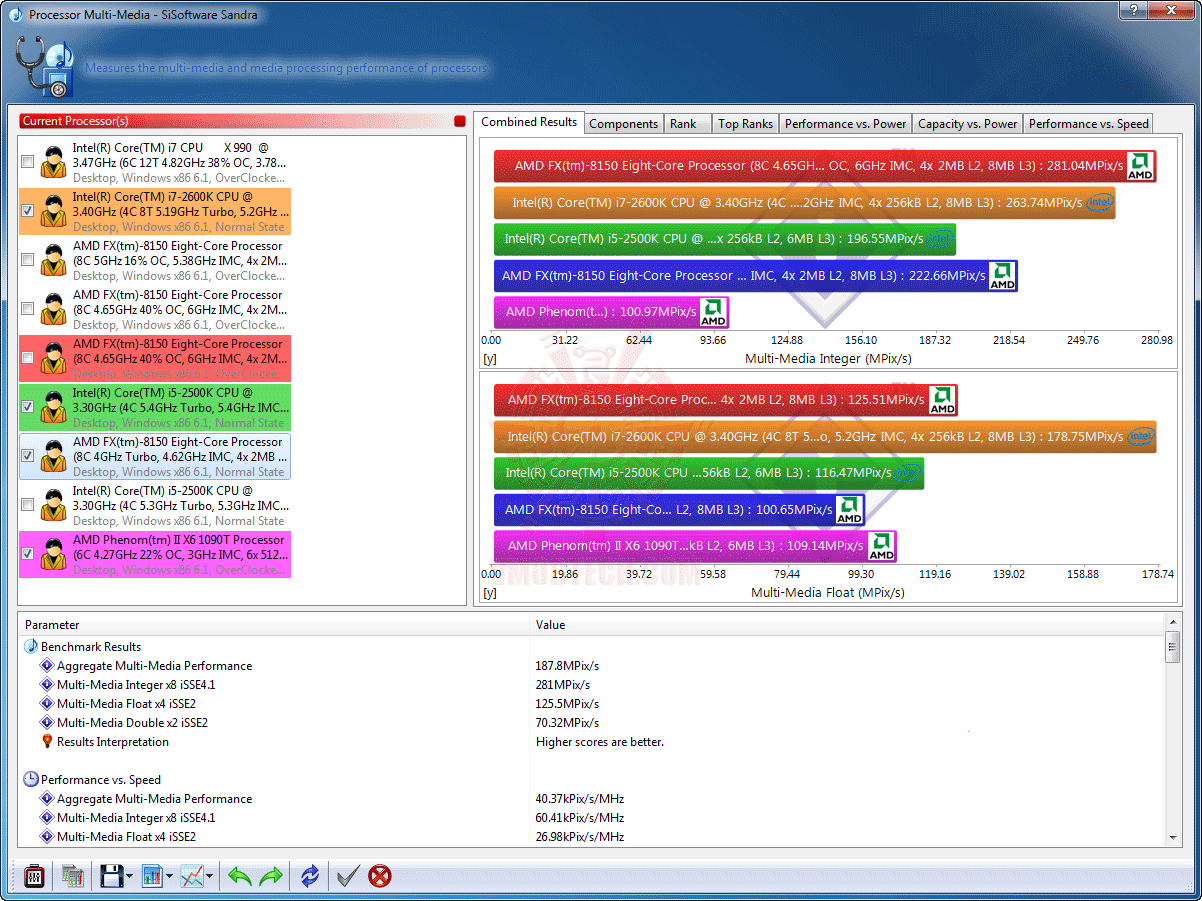Click avatar icon for green i5-2500K 5.4GHz row

click(x=53, y=407)
